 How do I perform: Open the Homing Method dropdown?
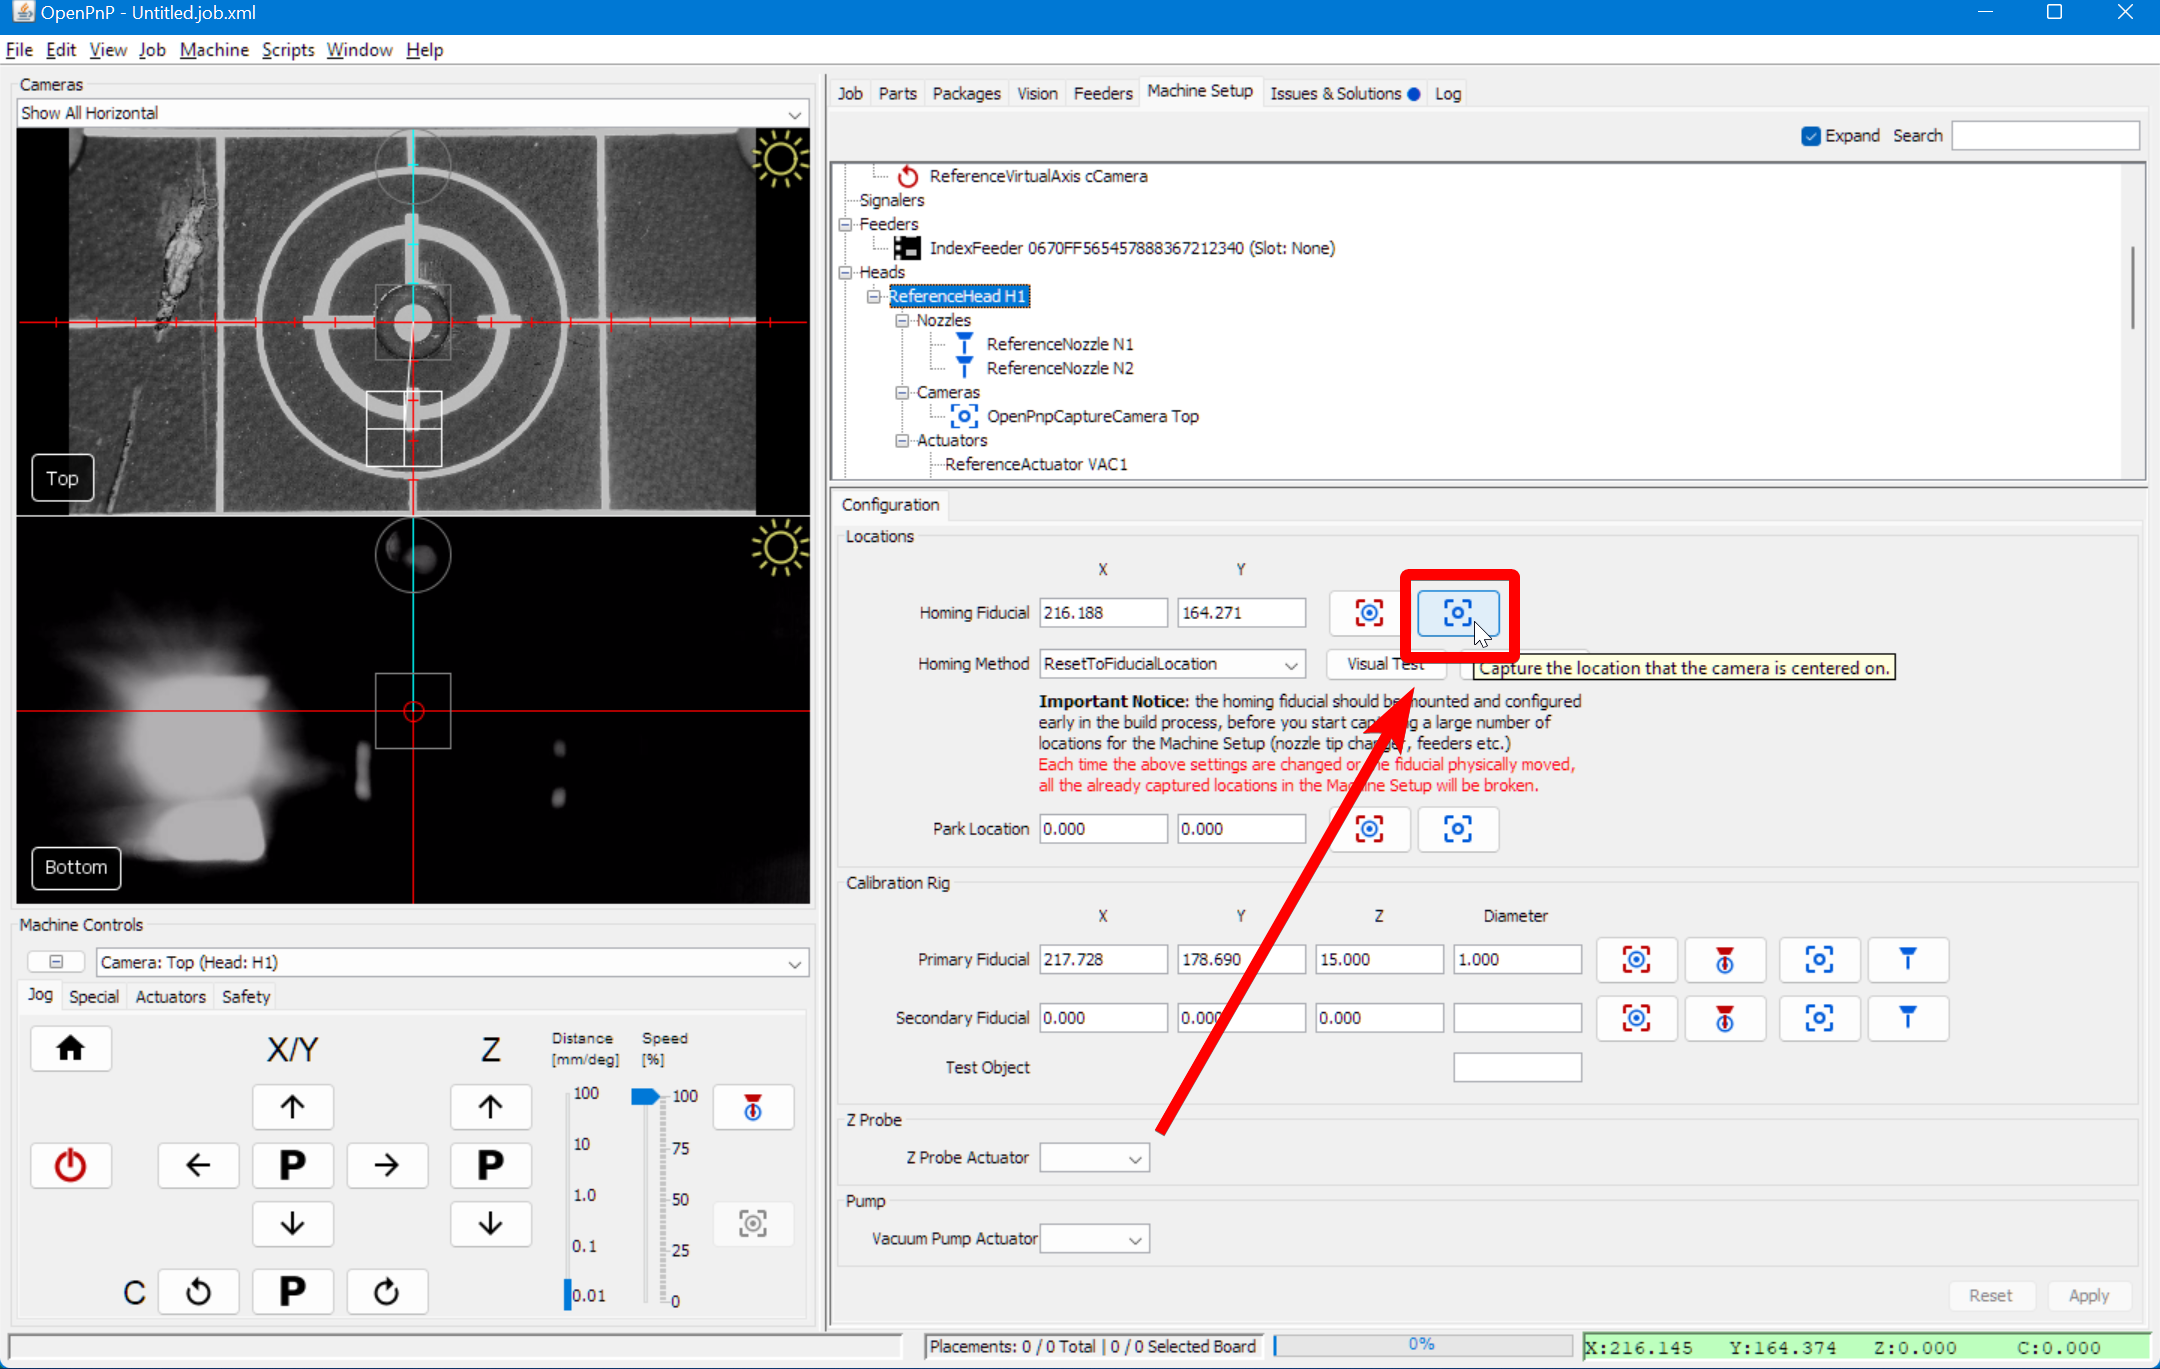click(x=1289, y=663)
